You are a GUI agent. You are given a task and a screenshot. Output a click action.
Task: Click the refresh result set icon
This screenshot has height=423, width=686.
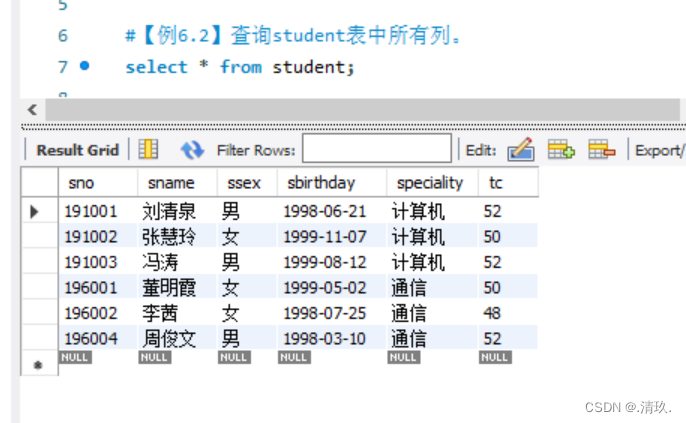click(192, 150)
